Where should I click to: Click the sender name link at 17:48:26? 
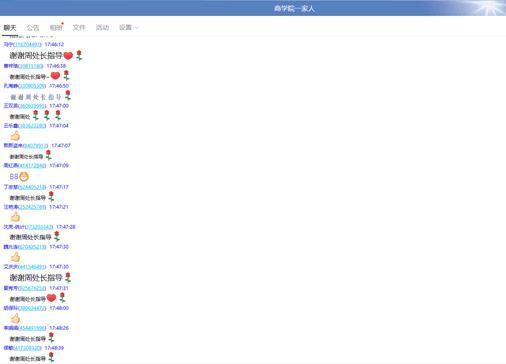click(11, 328)
